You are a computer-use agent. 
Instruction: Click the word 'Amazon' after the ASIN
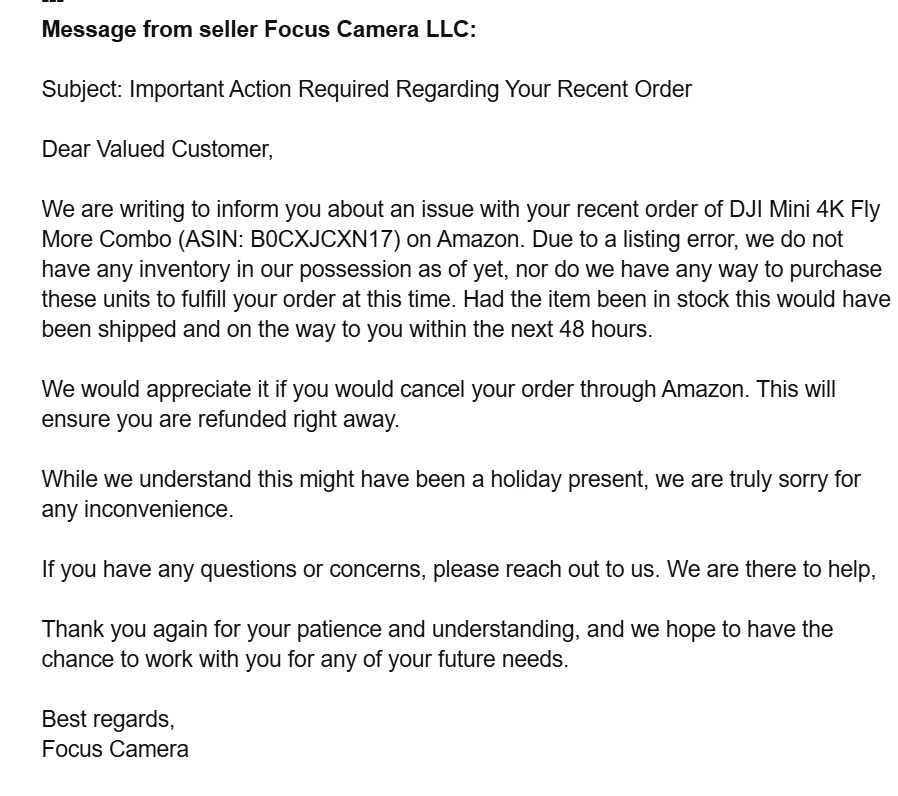click(x=480, y=239)
